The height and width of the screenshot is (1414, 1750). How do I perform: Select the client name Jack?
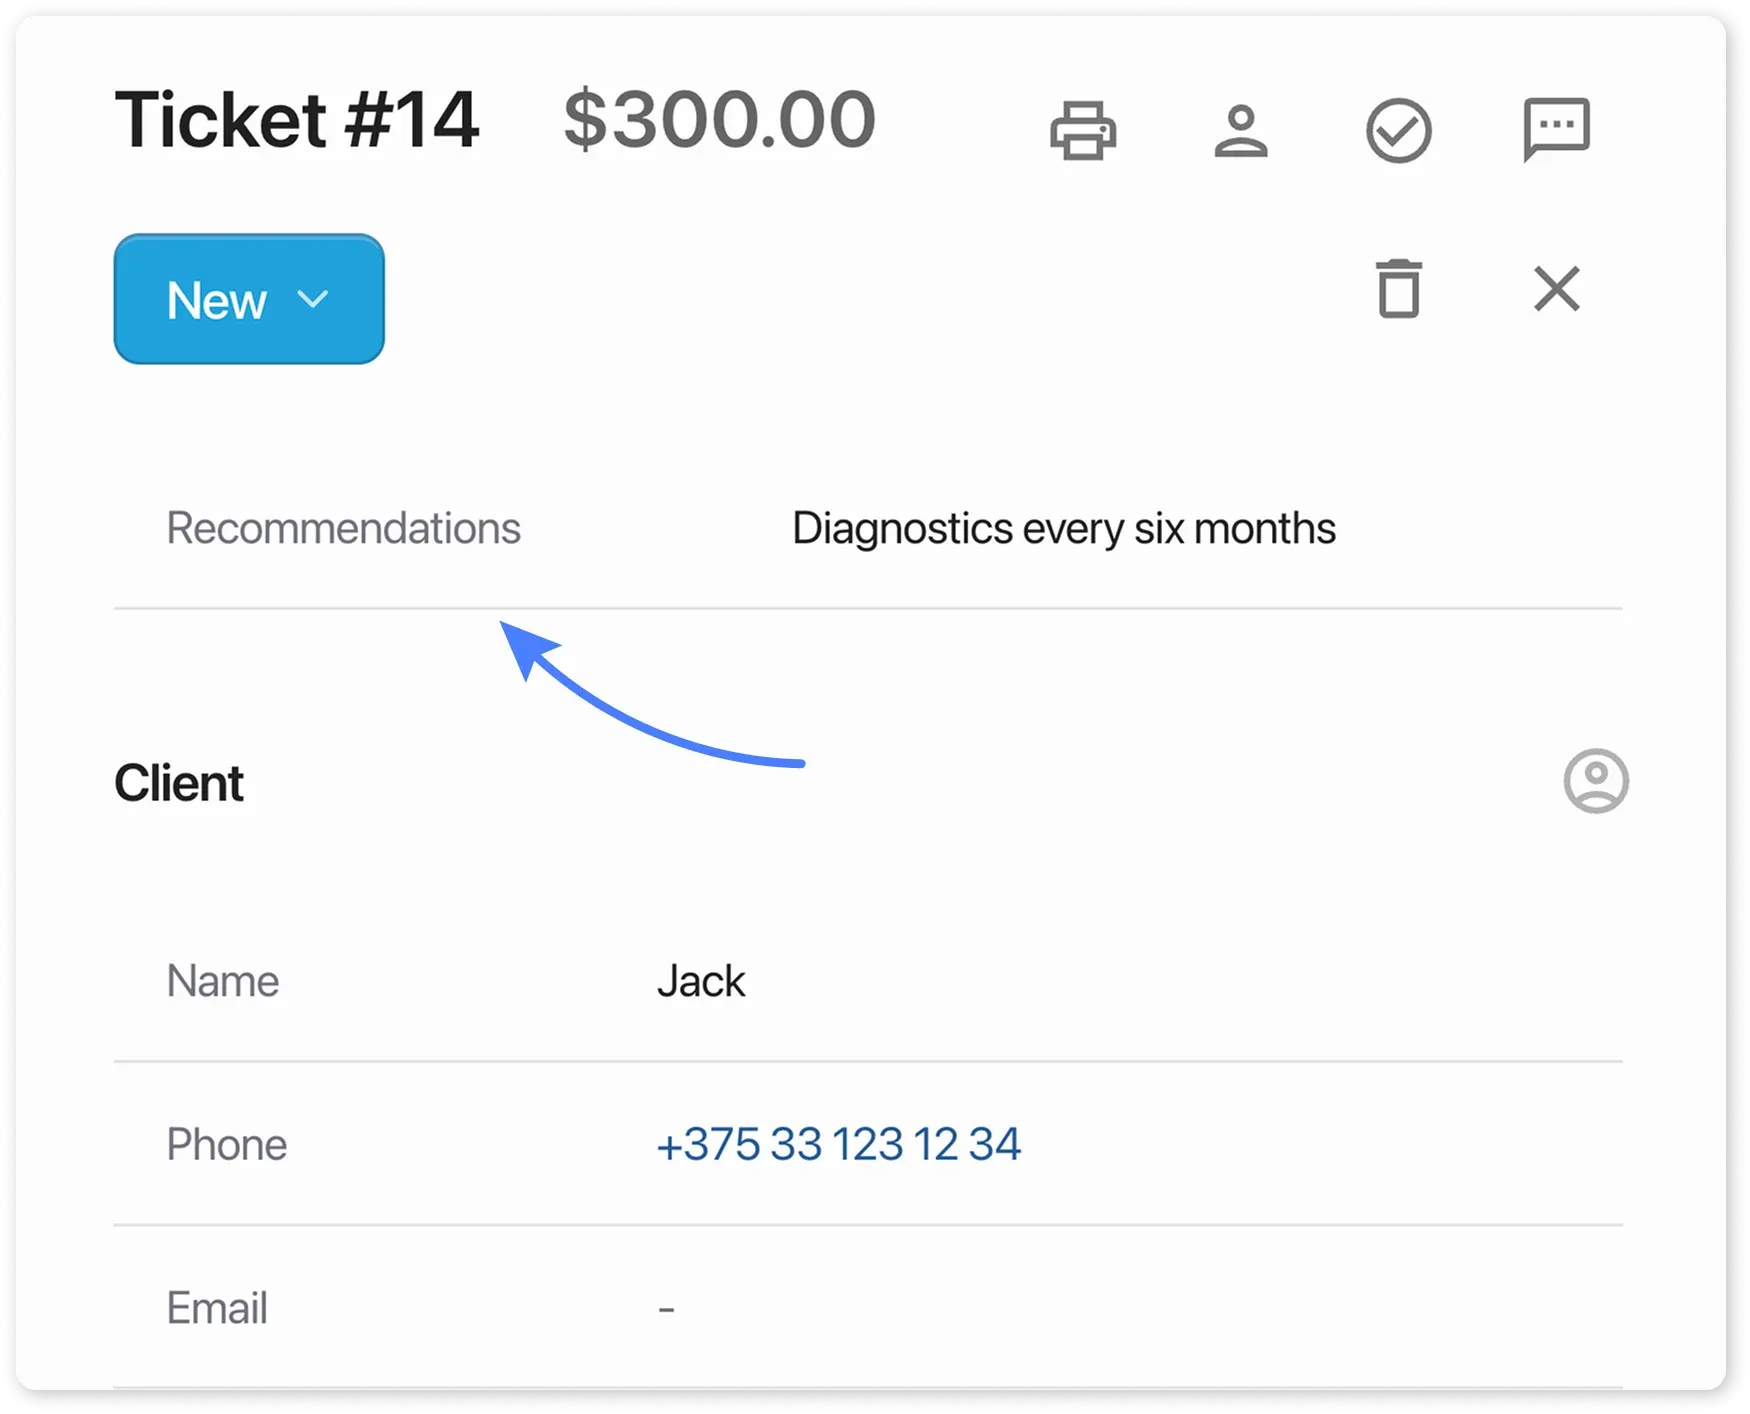[701, 981]
